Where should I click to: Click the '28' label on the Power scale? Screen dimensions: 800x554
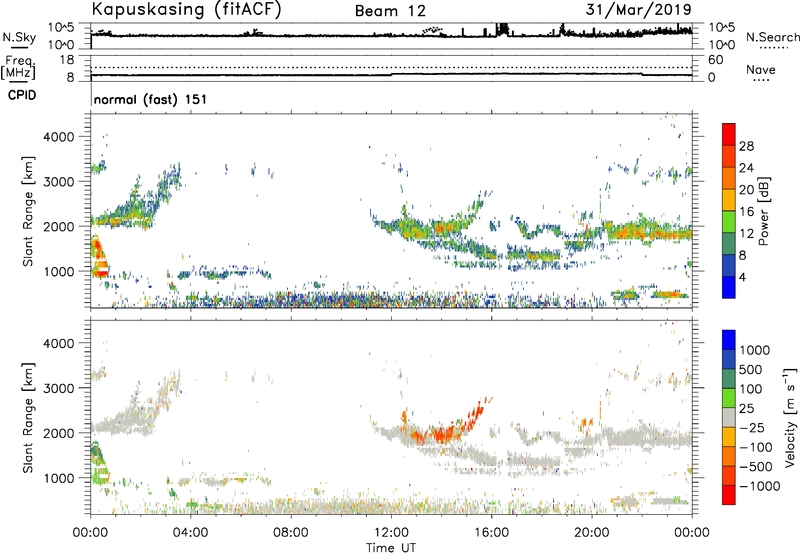(746, 146)
